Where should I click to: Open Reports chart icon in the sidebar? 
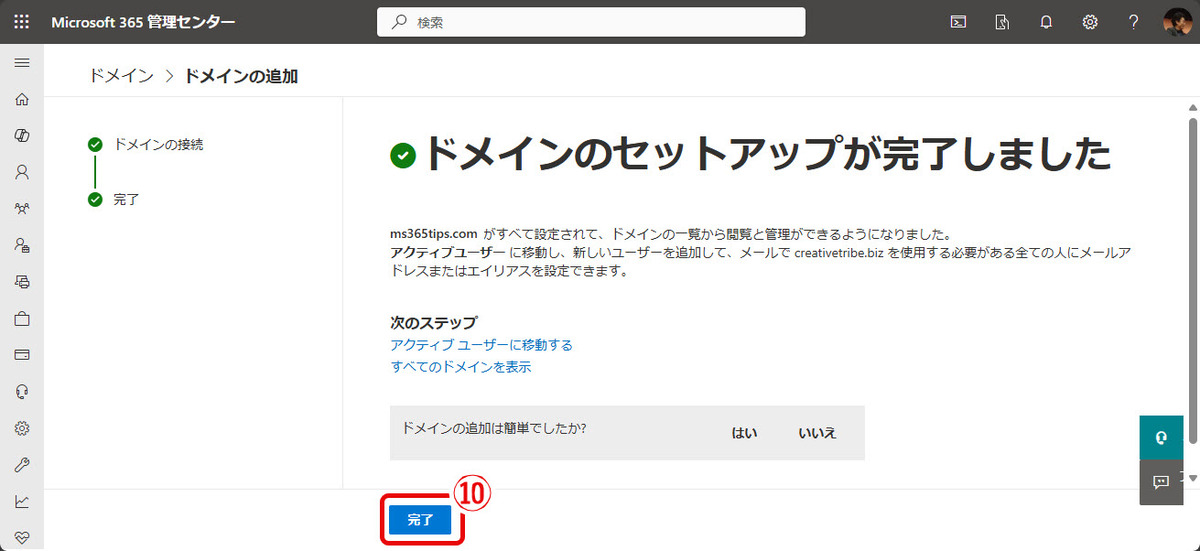[x=22, y=501]
